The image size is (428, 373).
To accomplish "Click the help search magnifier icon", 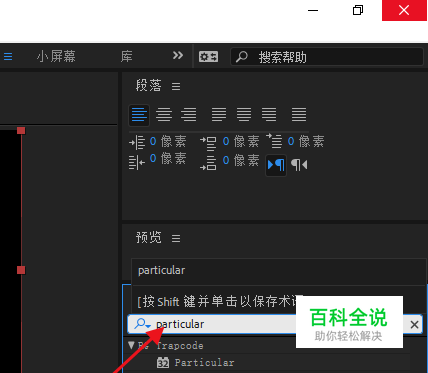I will pos(242,57).
